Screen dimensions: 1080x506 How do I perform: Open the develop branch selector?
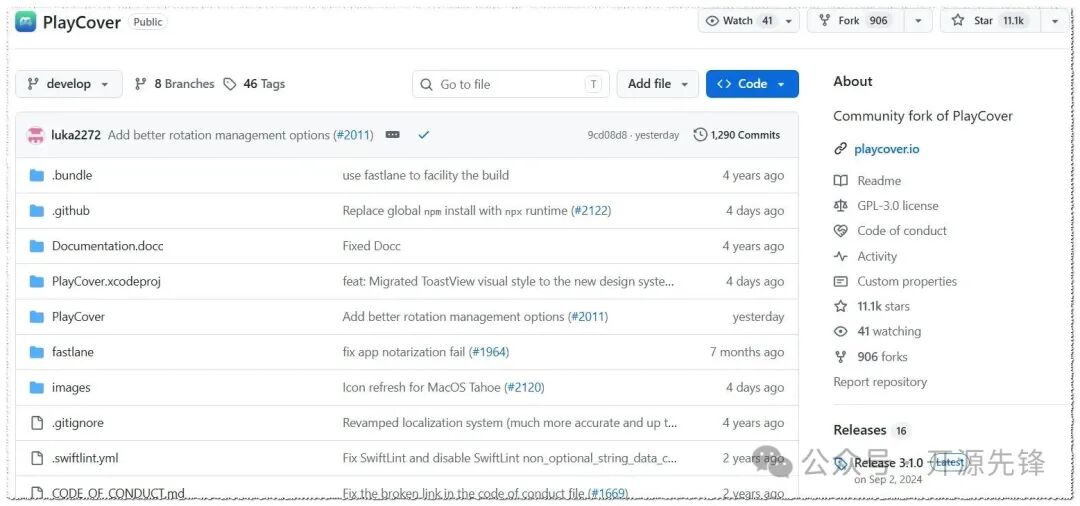pos(69,84)
